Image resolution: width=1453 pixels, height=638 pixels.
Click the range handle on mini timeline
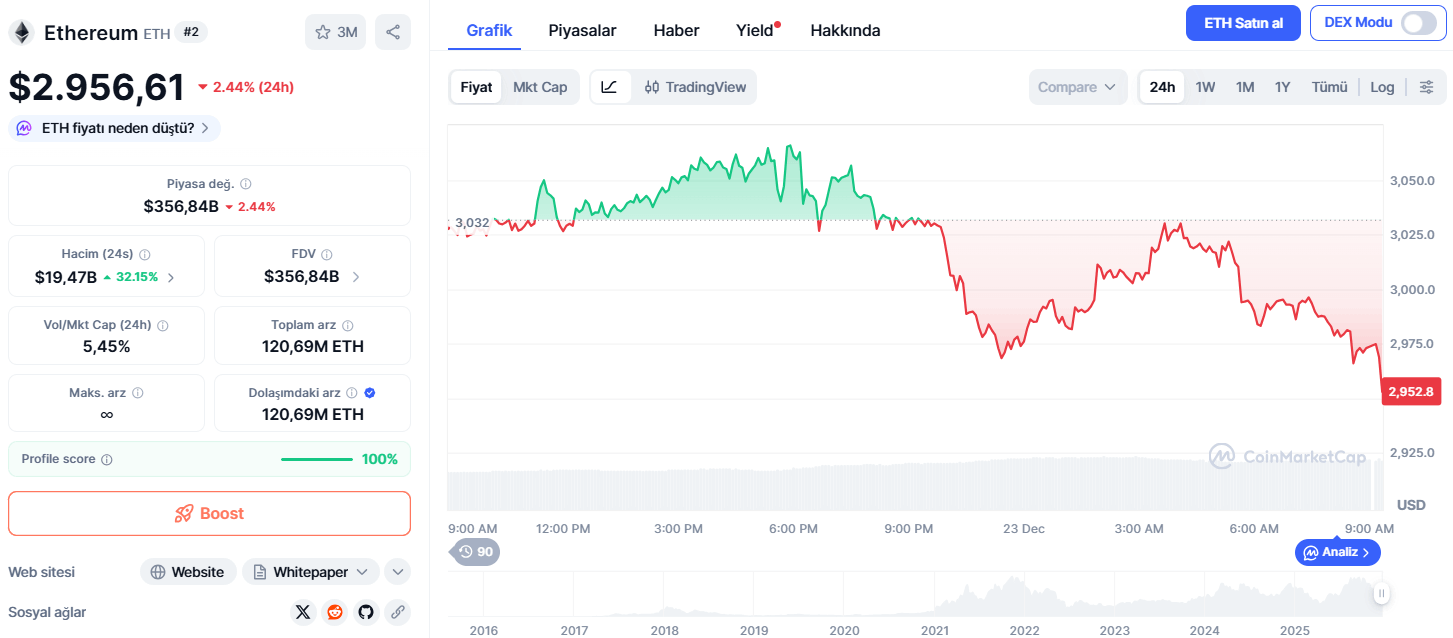tap(1381, 594)
